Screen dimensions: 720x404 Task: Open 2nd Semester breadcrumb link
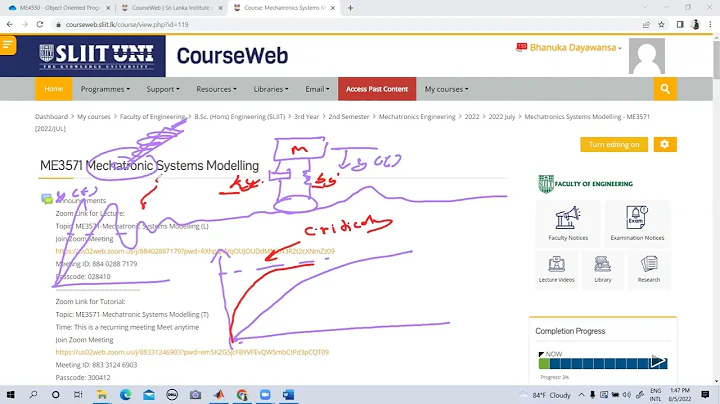pos(349,117)
